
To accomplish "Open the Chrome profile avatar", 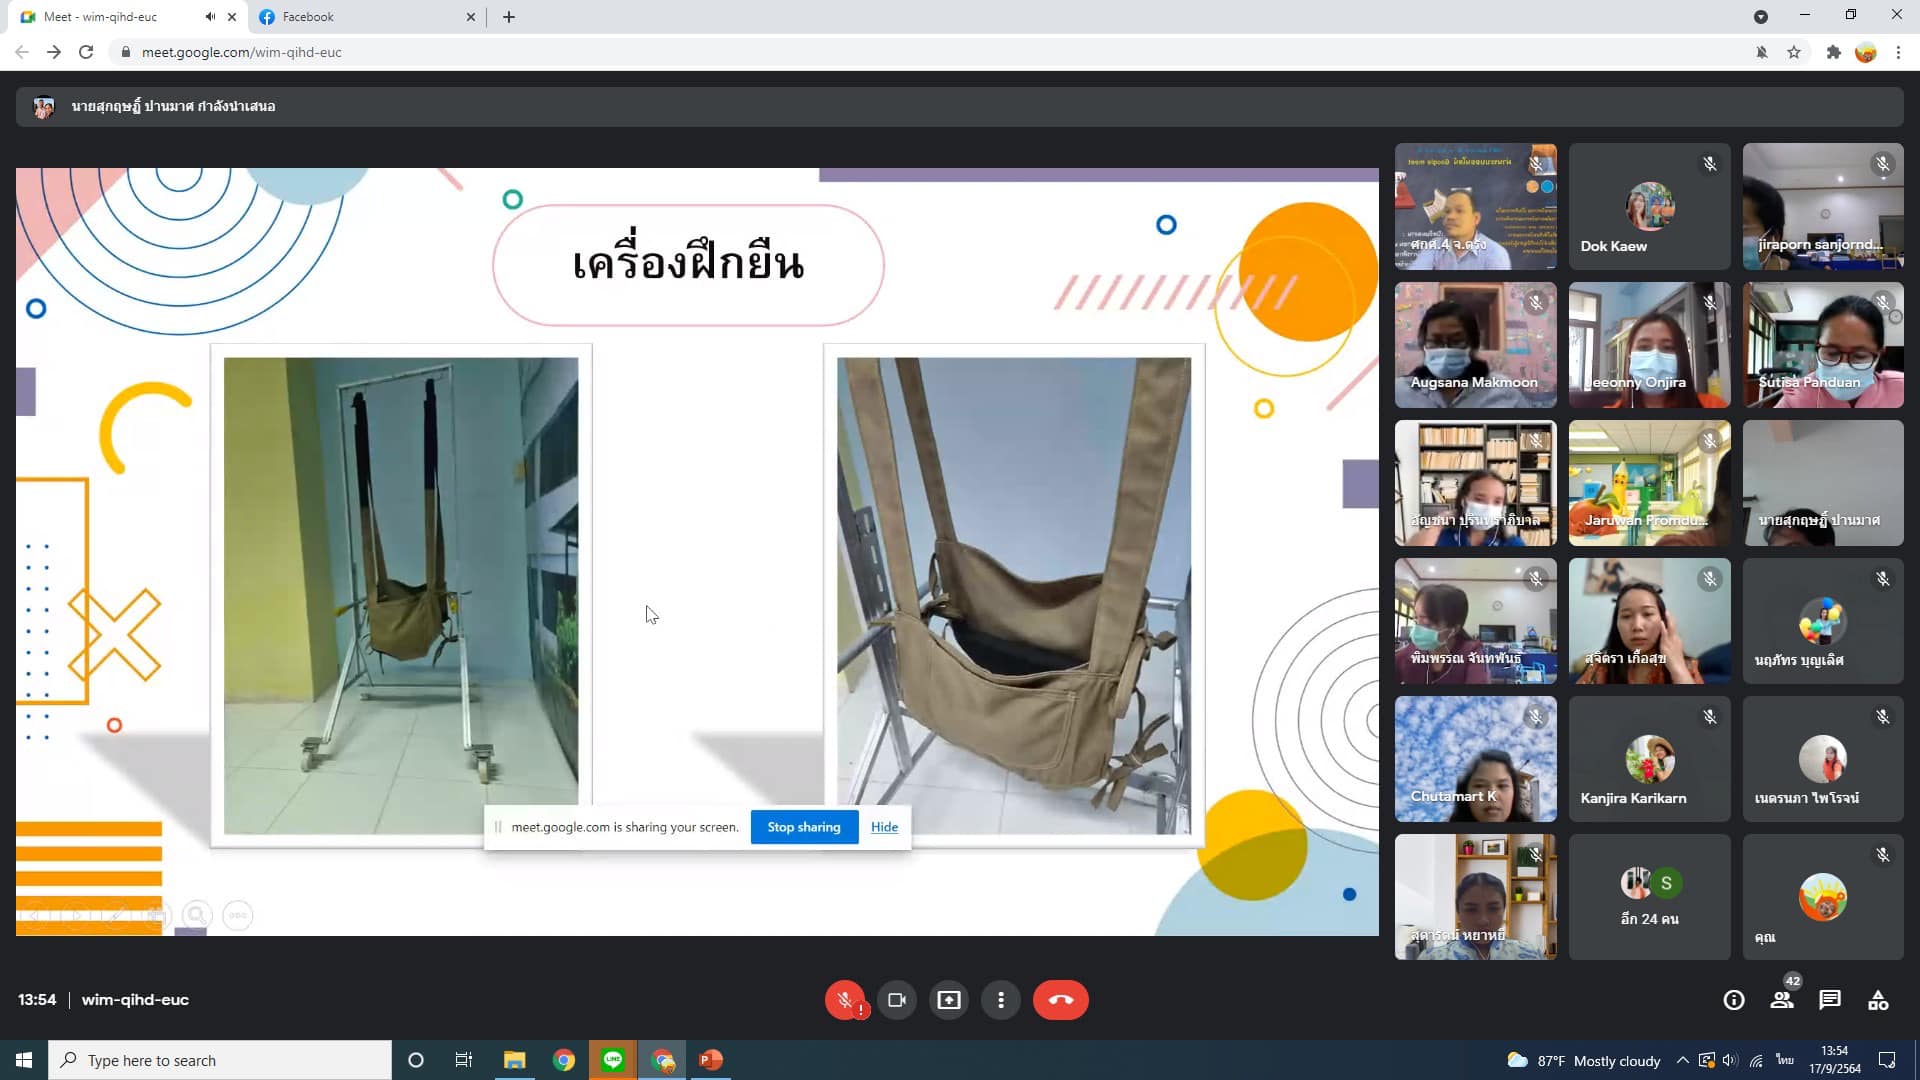I will coord(1865,52).
